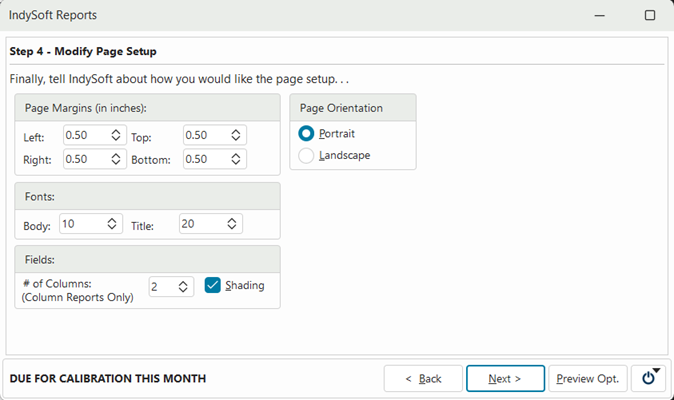The height and width of the screenshot is (400, 674).
Task: Adjust the Bottom margin spinner arrows
Action: (236, 159)
